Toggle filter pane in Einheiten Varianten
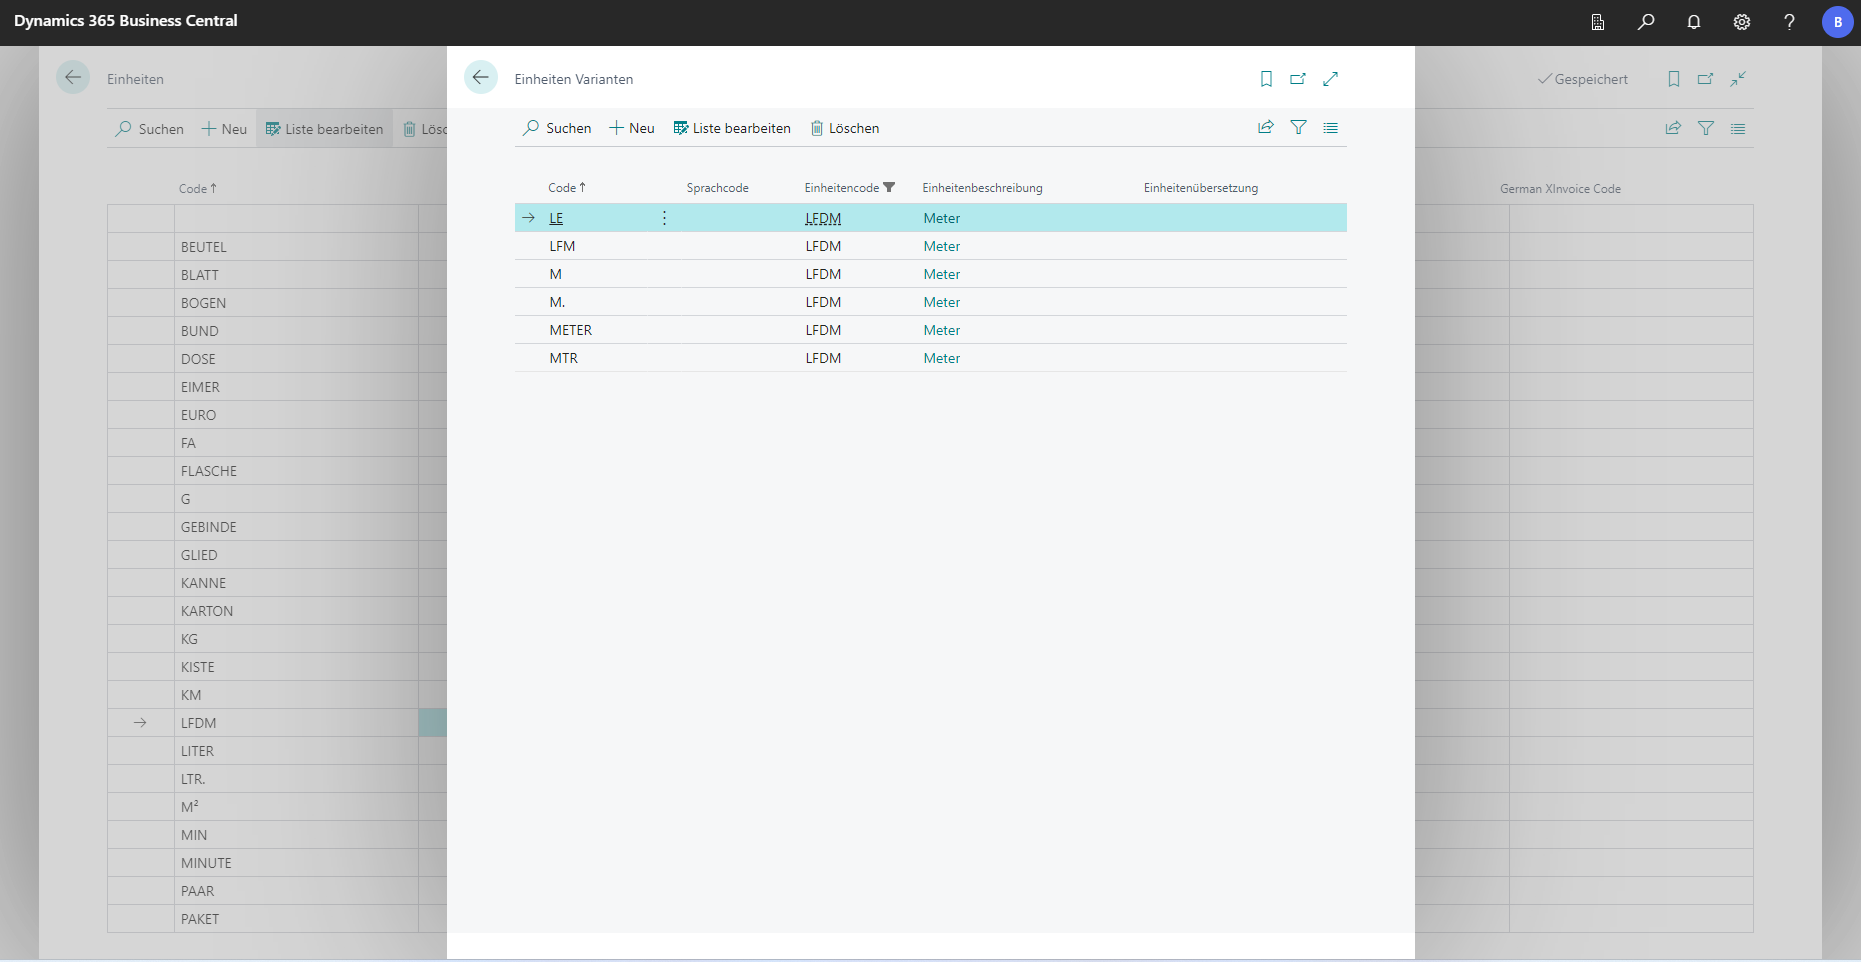1861x962 pixels. pos(1298,128)
